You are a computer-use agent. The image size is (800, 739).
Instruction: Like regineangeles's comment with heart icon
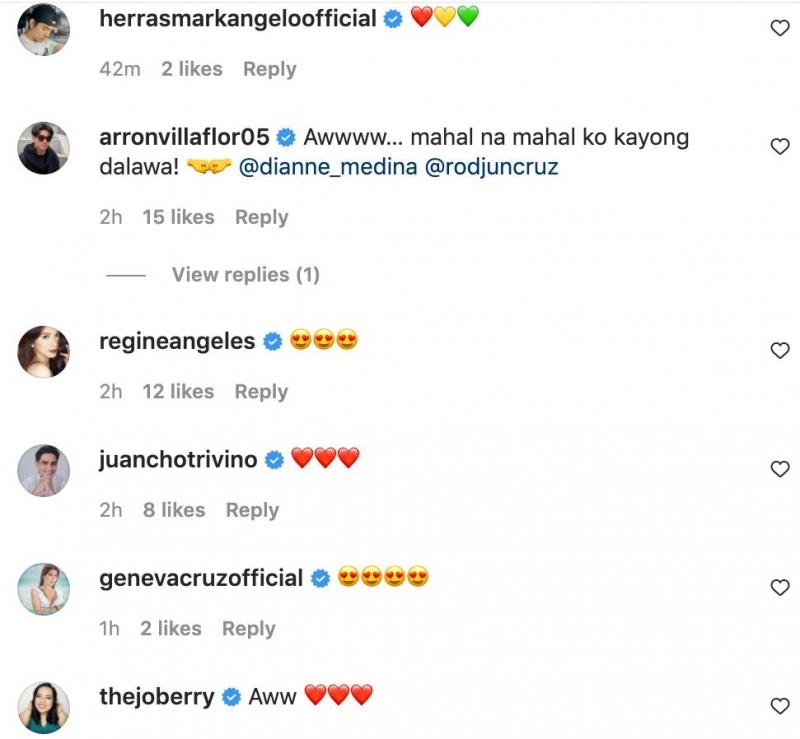780,351
